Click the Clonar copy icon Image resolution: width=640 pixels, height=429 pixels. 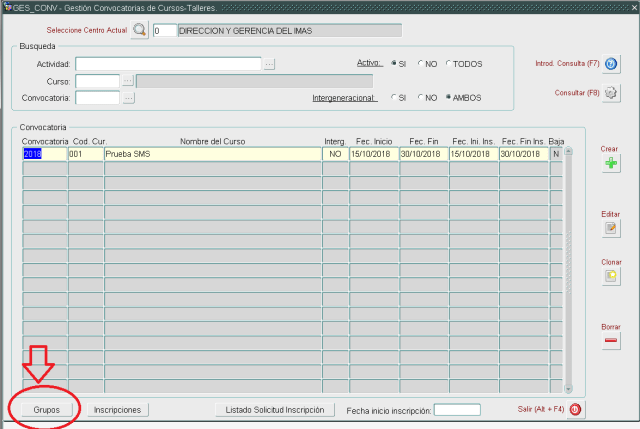coord(610,277)
